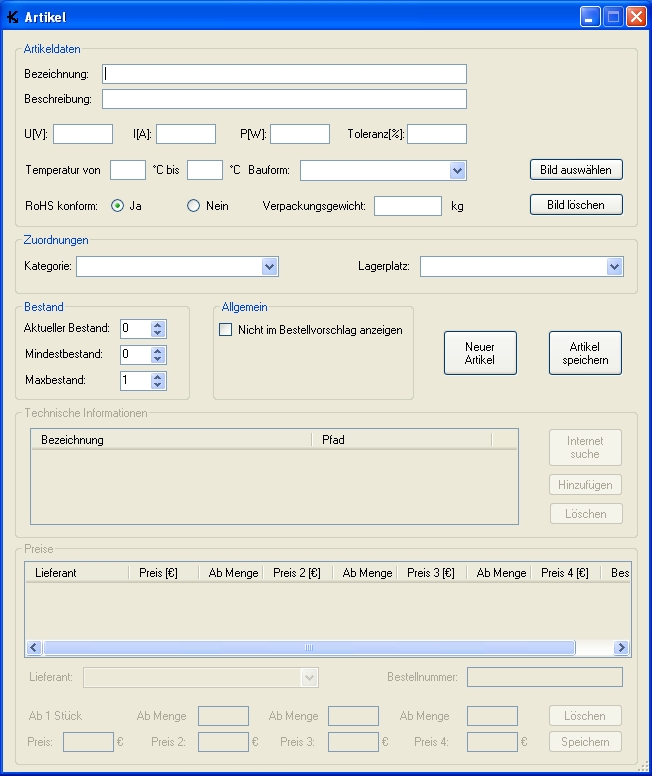Increase Maxbestand with up arrow

157,377
